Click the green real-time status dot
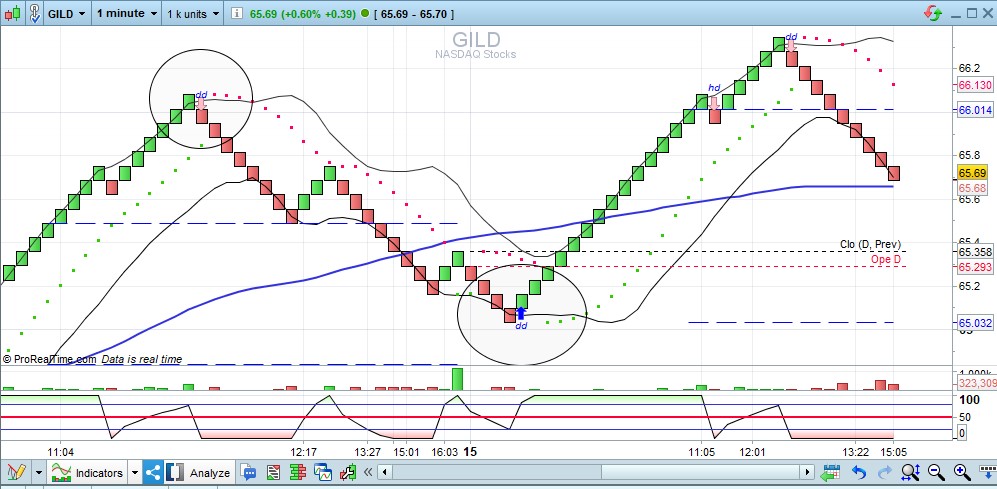 tap(364, 13)
